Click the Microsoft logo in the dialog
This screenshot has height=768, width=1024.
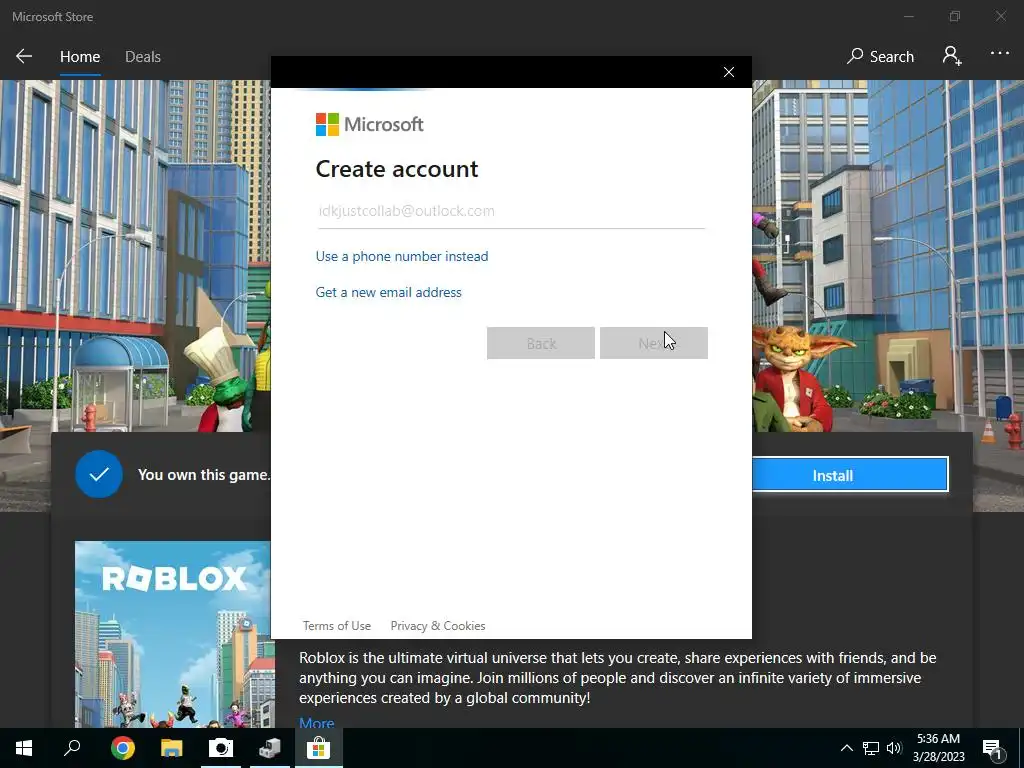click(370, 124)
